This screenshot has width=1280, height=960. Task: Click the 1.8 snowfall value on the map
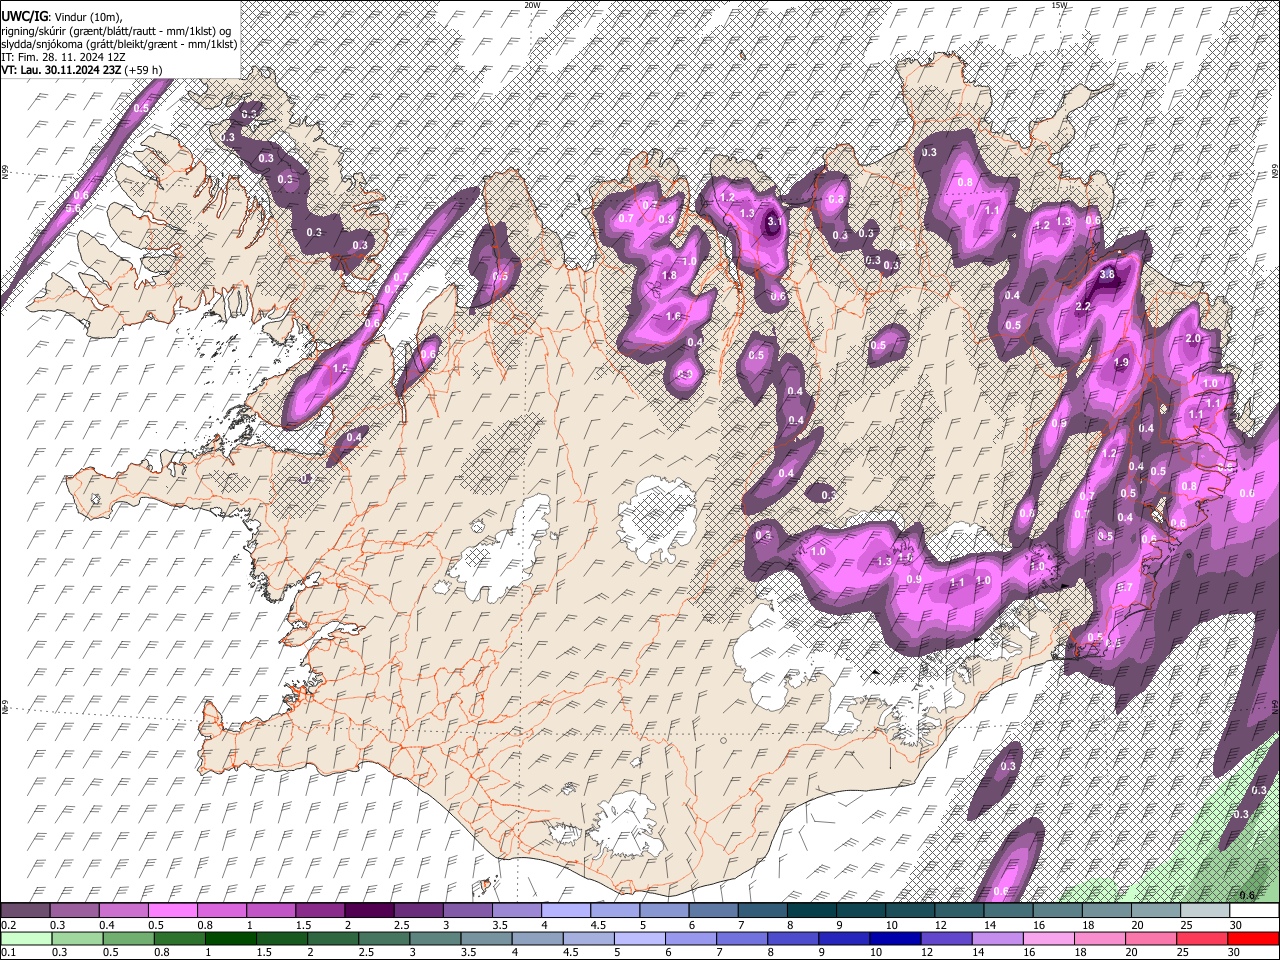(670, 276)
